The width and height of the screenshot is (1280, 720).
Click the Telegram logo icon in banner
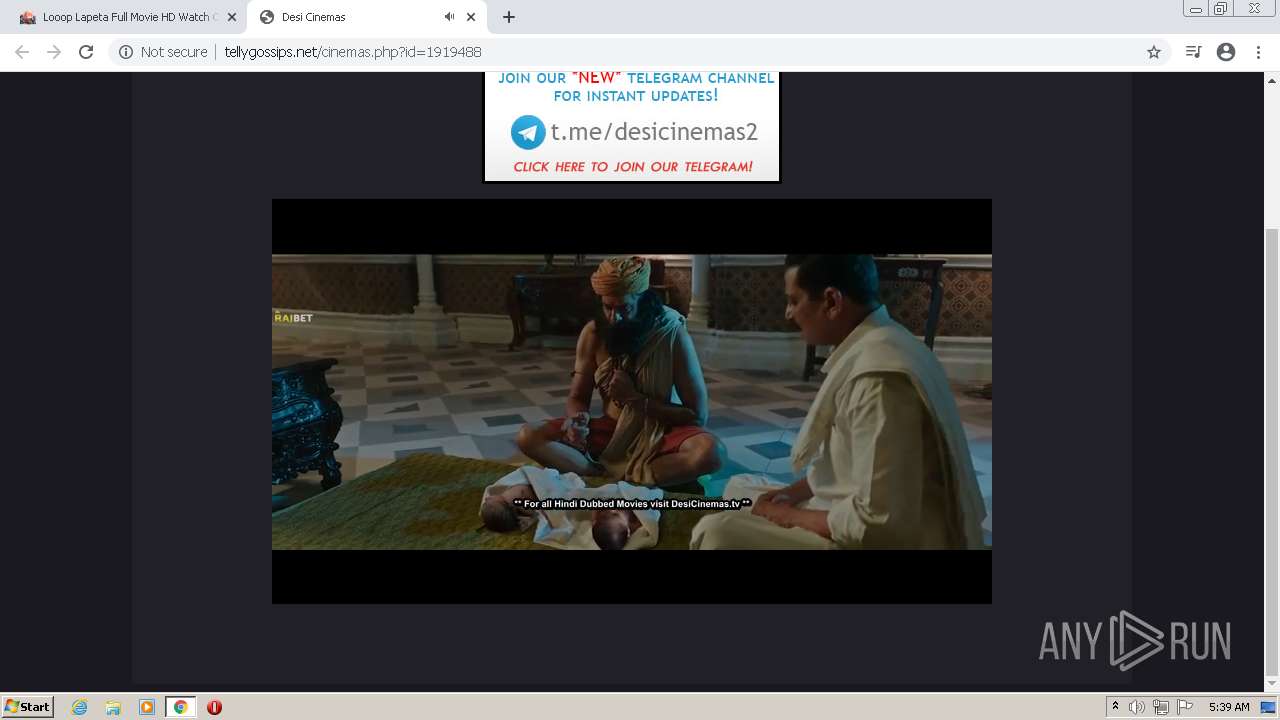528,132
